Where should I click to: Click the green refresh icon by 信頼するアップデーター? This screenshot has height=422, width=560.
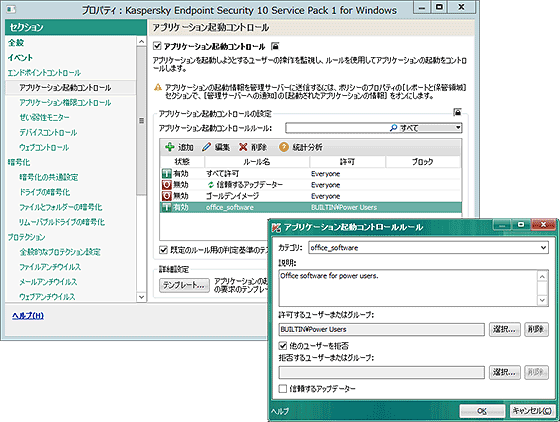211,185
